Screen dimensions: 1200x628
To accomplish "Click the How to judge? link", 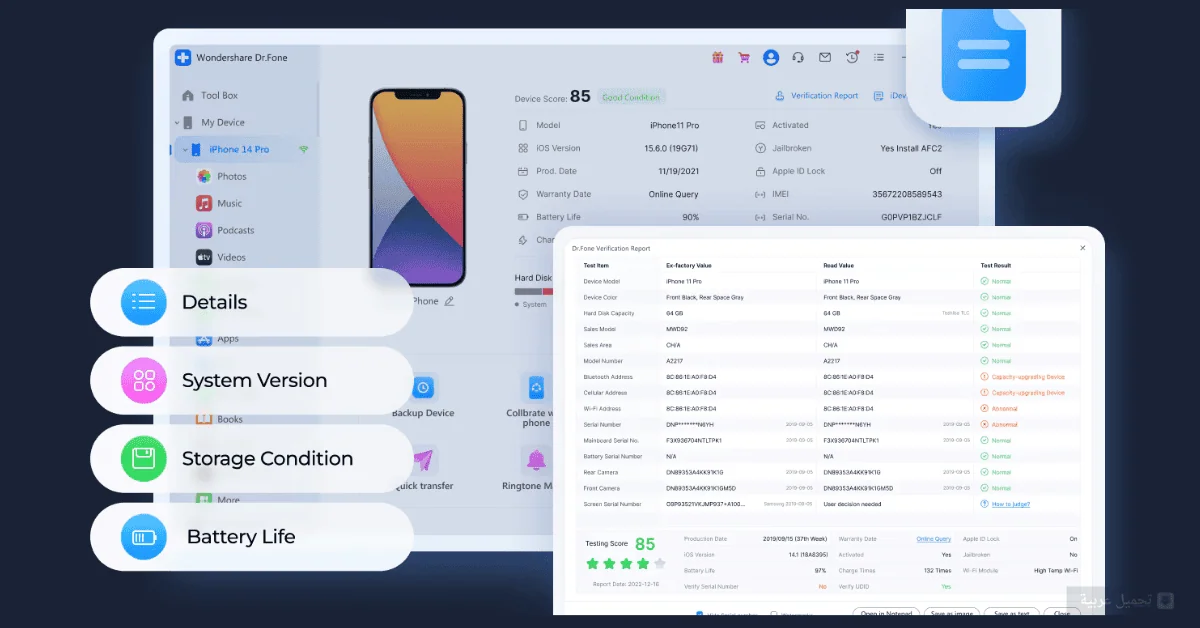I will 1010,504.
